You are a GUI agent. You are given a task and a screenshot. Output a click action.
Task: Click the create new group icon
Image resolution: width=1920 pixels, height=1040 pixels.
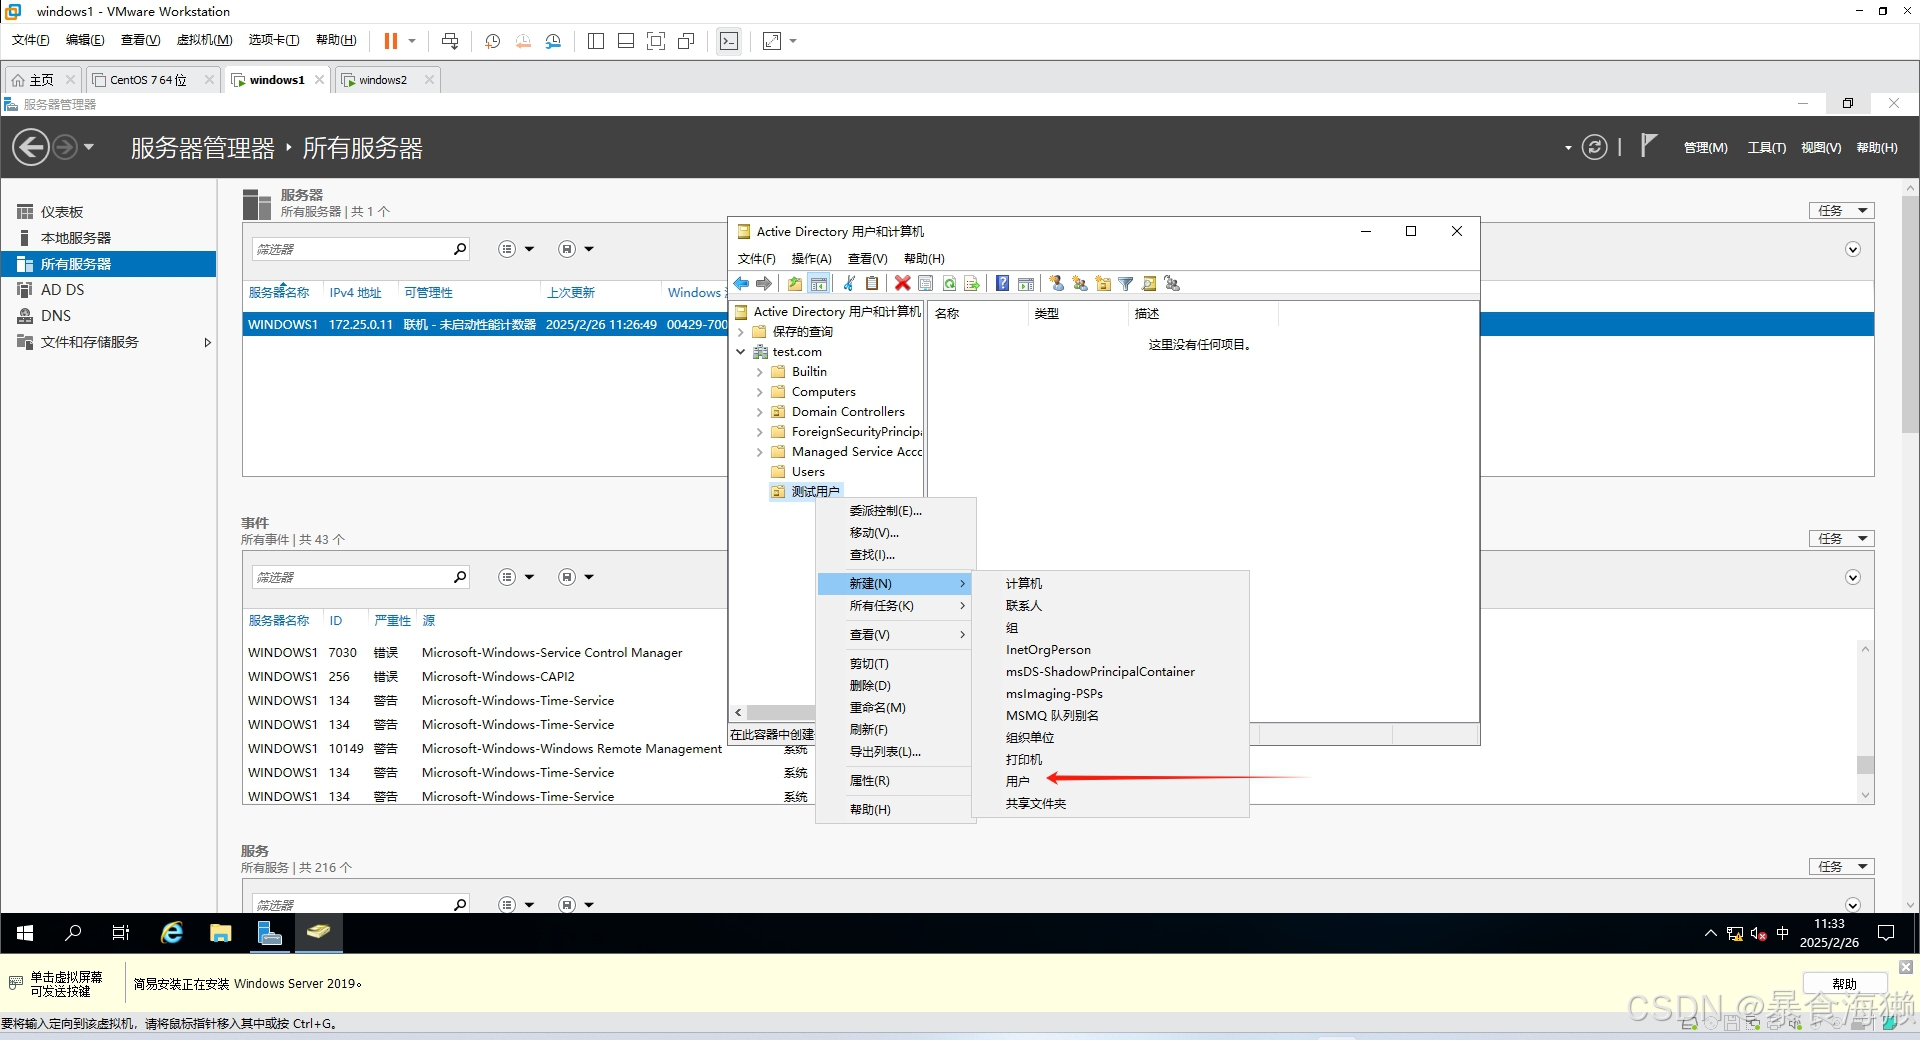point(1079,284)
